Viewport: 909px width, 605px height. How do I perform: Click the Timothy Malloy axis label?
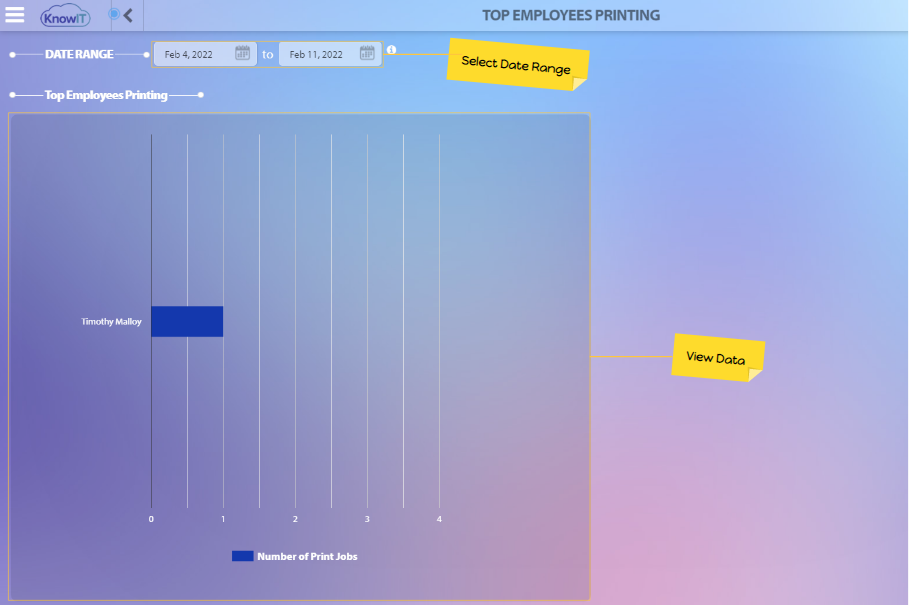point(111,322)
